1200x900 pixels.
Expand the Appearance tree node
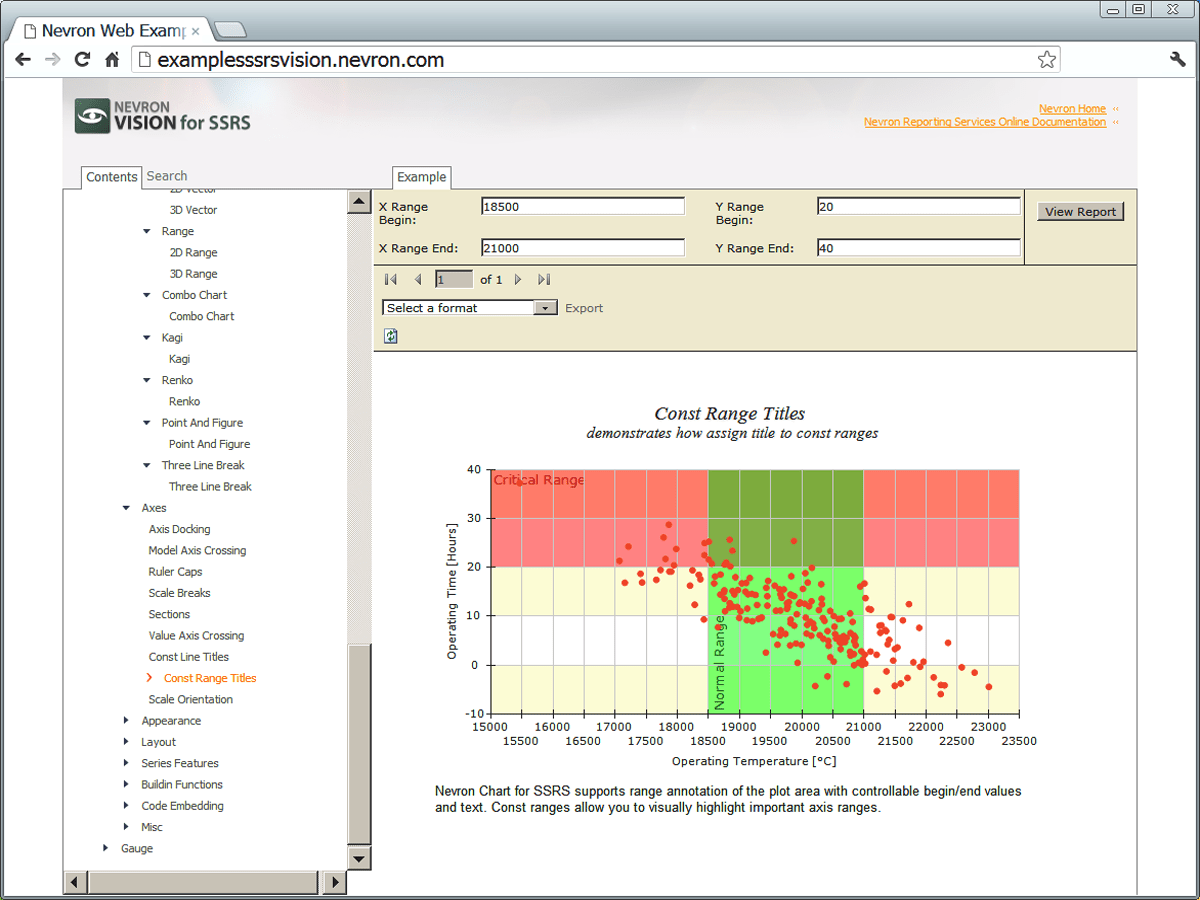(x=126, y=720)
